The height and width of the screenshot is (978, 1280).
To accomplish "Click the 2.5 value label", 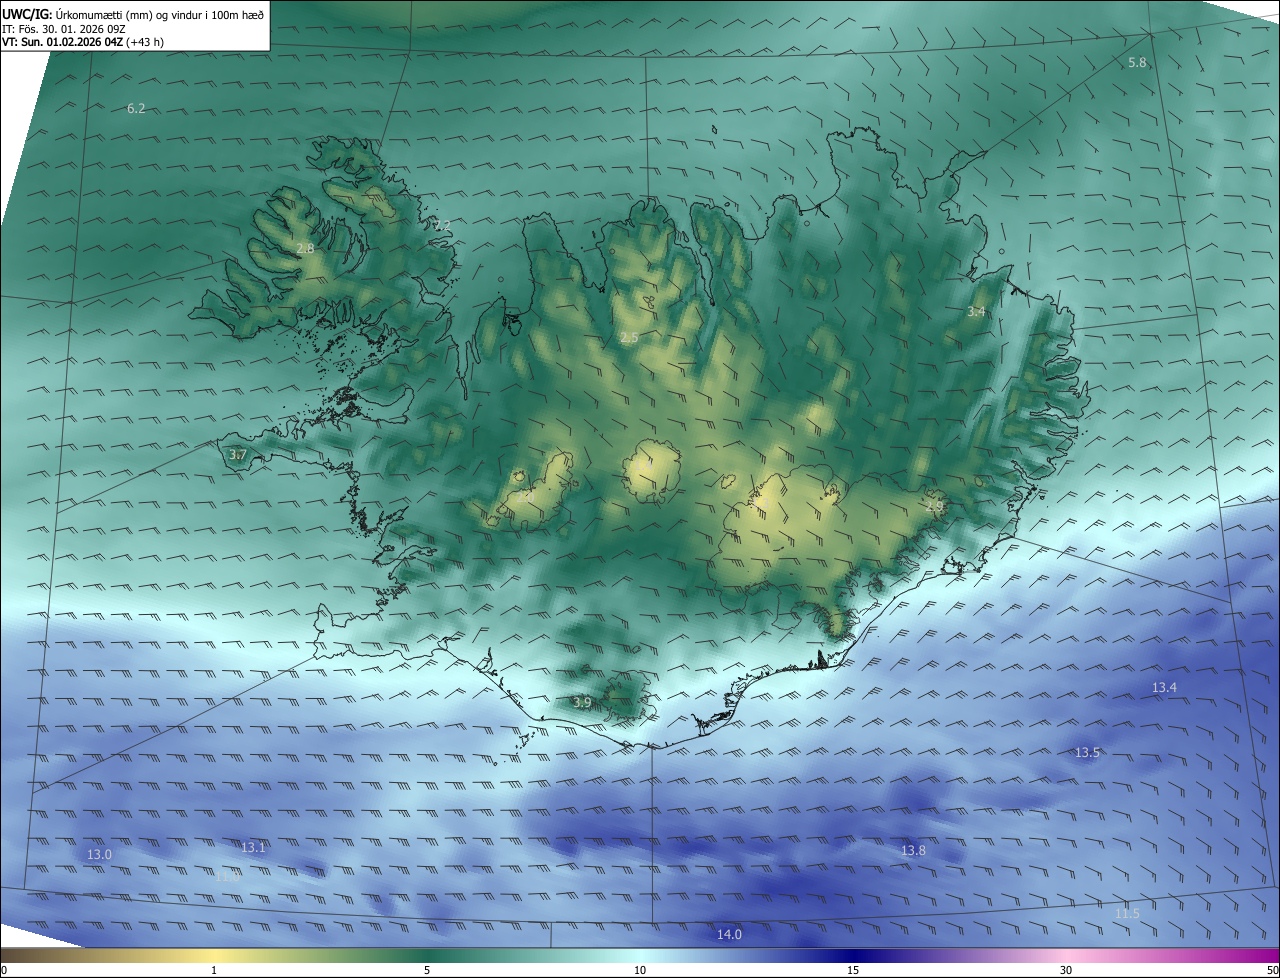I will pos(629,338).
